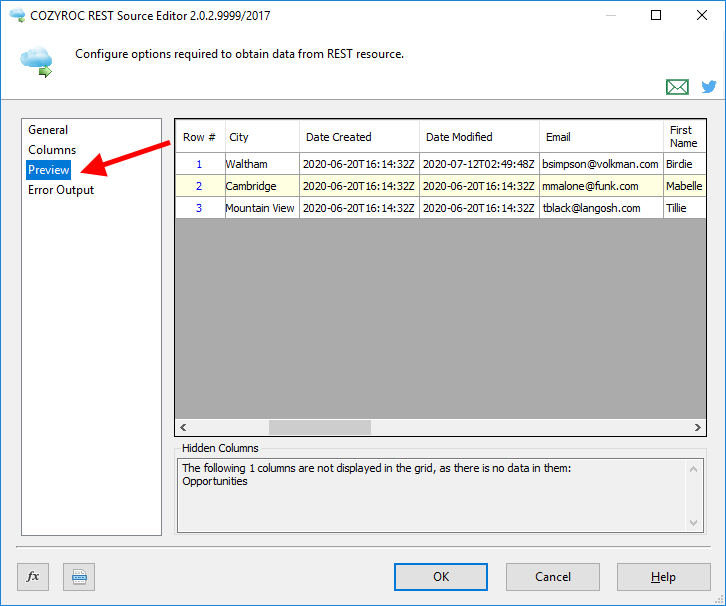Click the Mountain View city cell
Viewport: 726px width, 606px height.
263,208
